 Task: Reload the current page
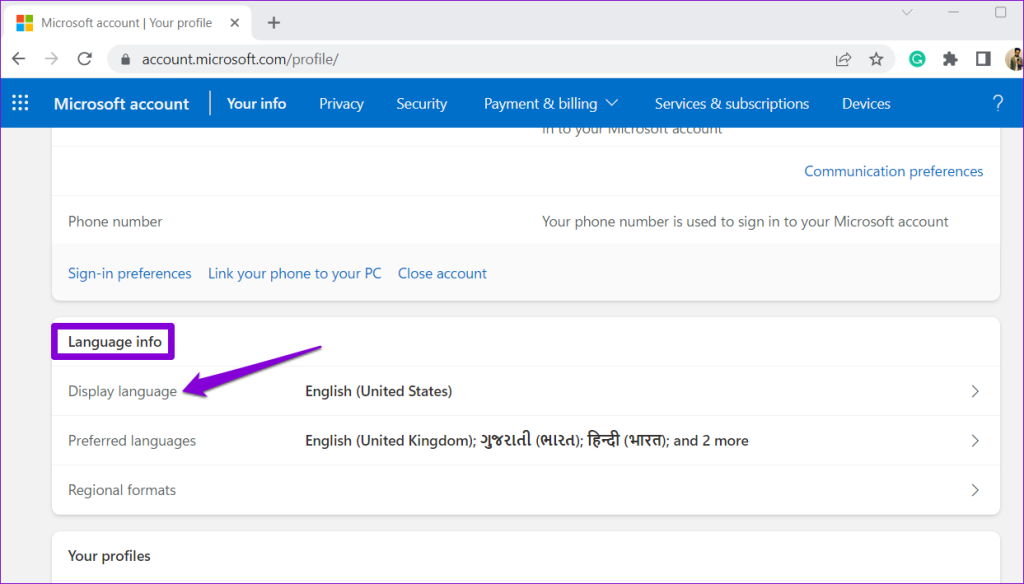(85, 59)
